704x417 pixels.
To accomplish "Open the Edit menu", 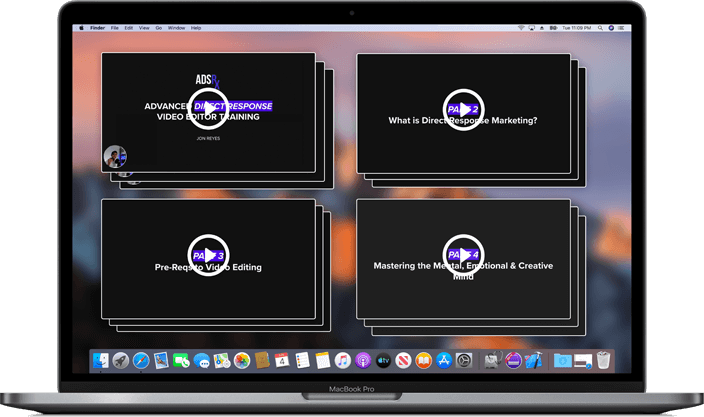I will [x=129, y=28].
